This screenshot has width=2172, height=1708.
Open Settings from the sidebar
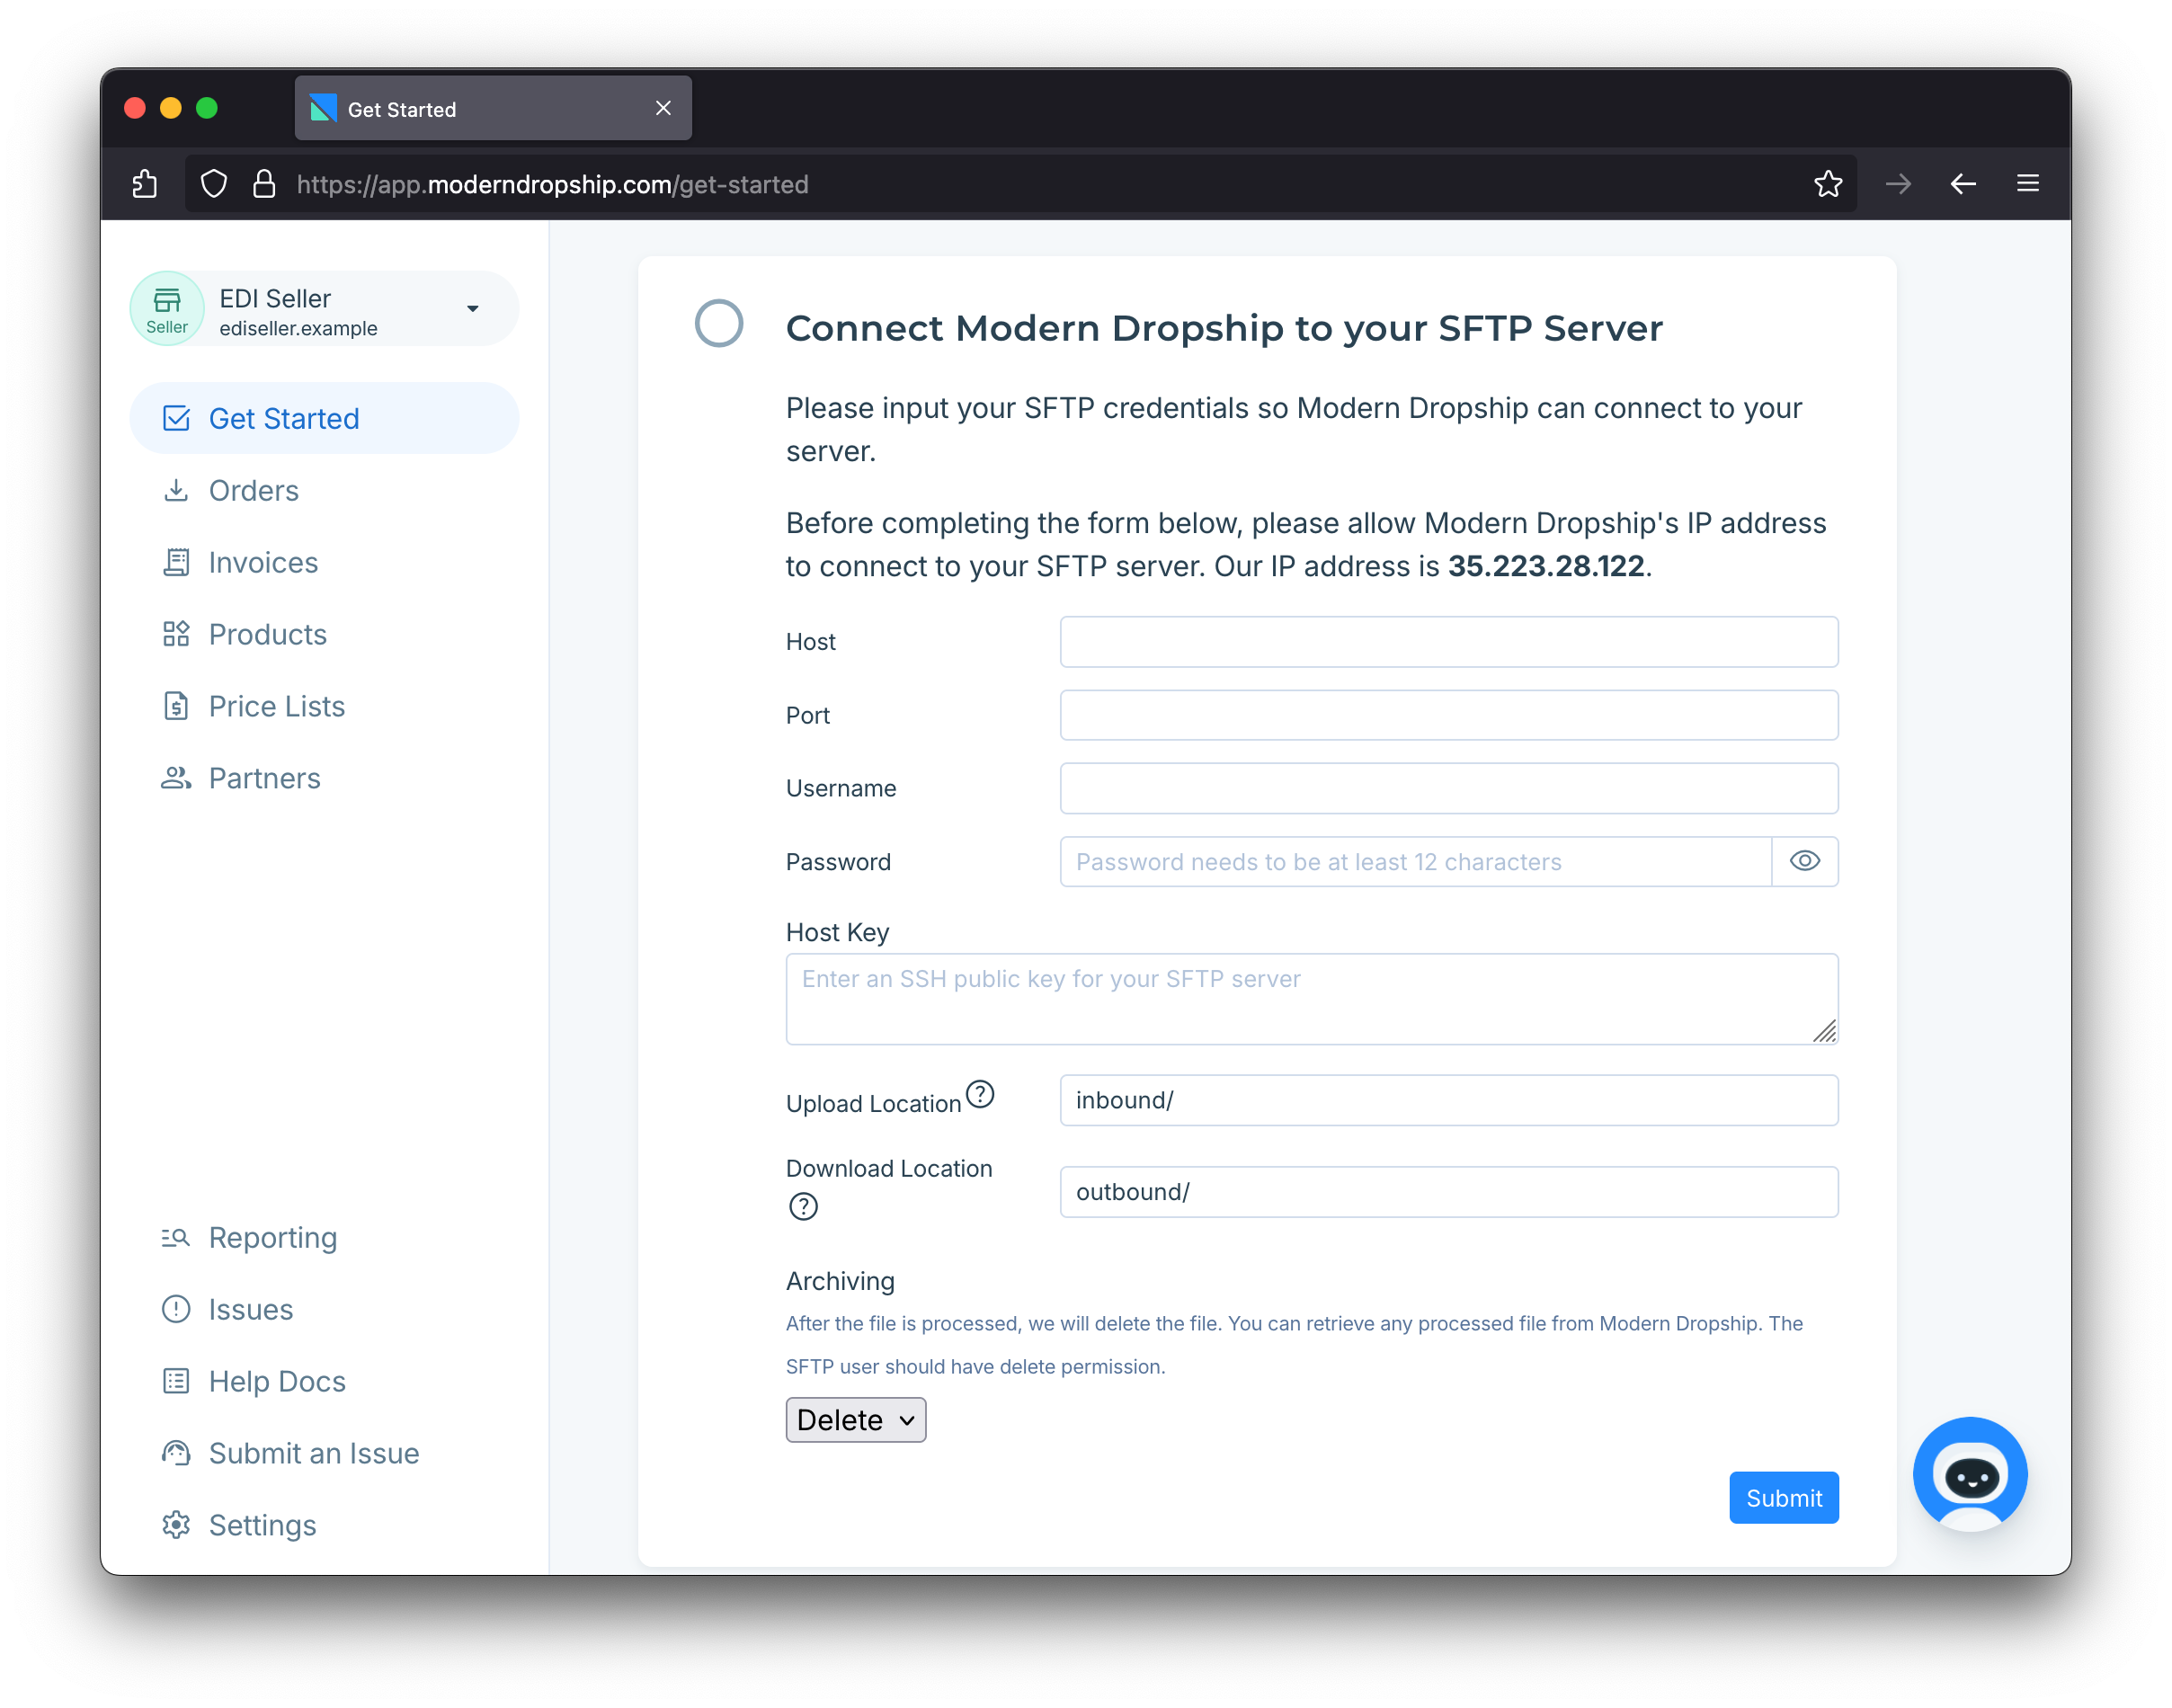click(x=263, y=1526)
